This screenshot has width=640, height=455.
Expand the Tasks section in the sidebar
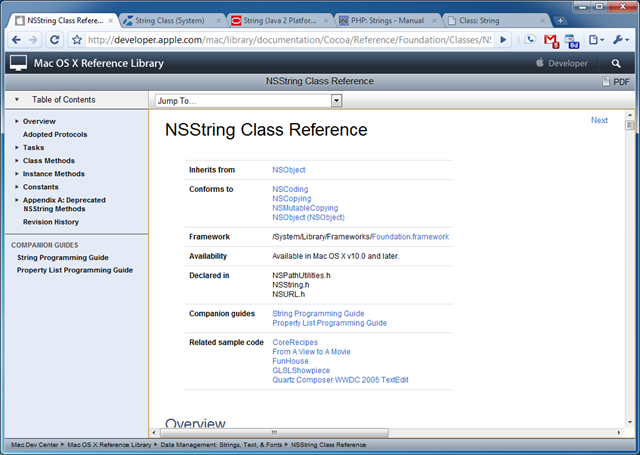point(17,147)
